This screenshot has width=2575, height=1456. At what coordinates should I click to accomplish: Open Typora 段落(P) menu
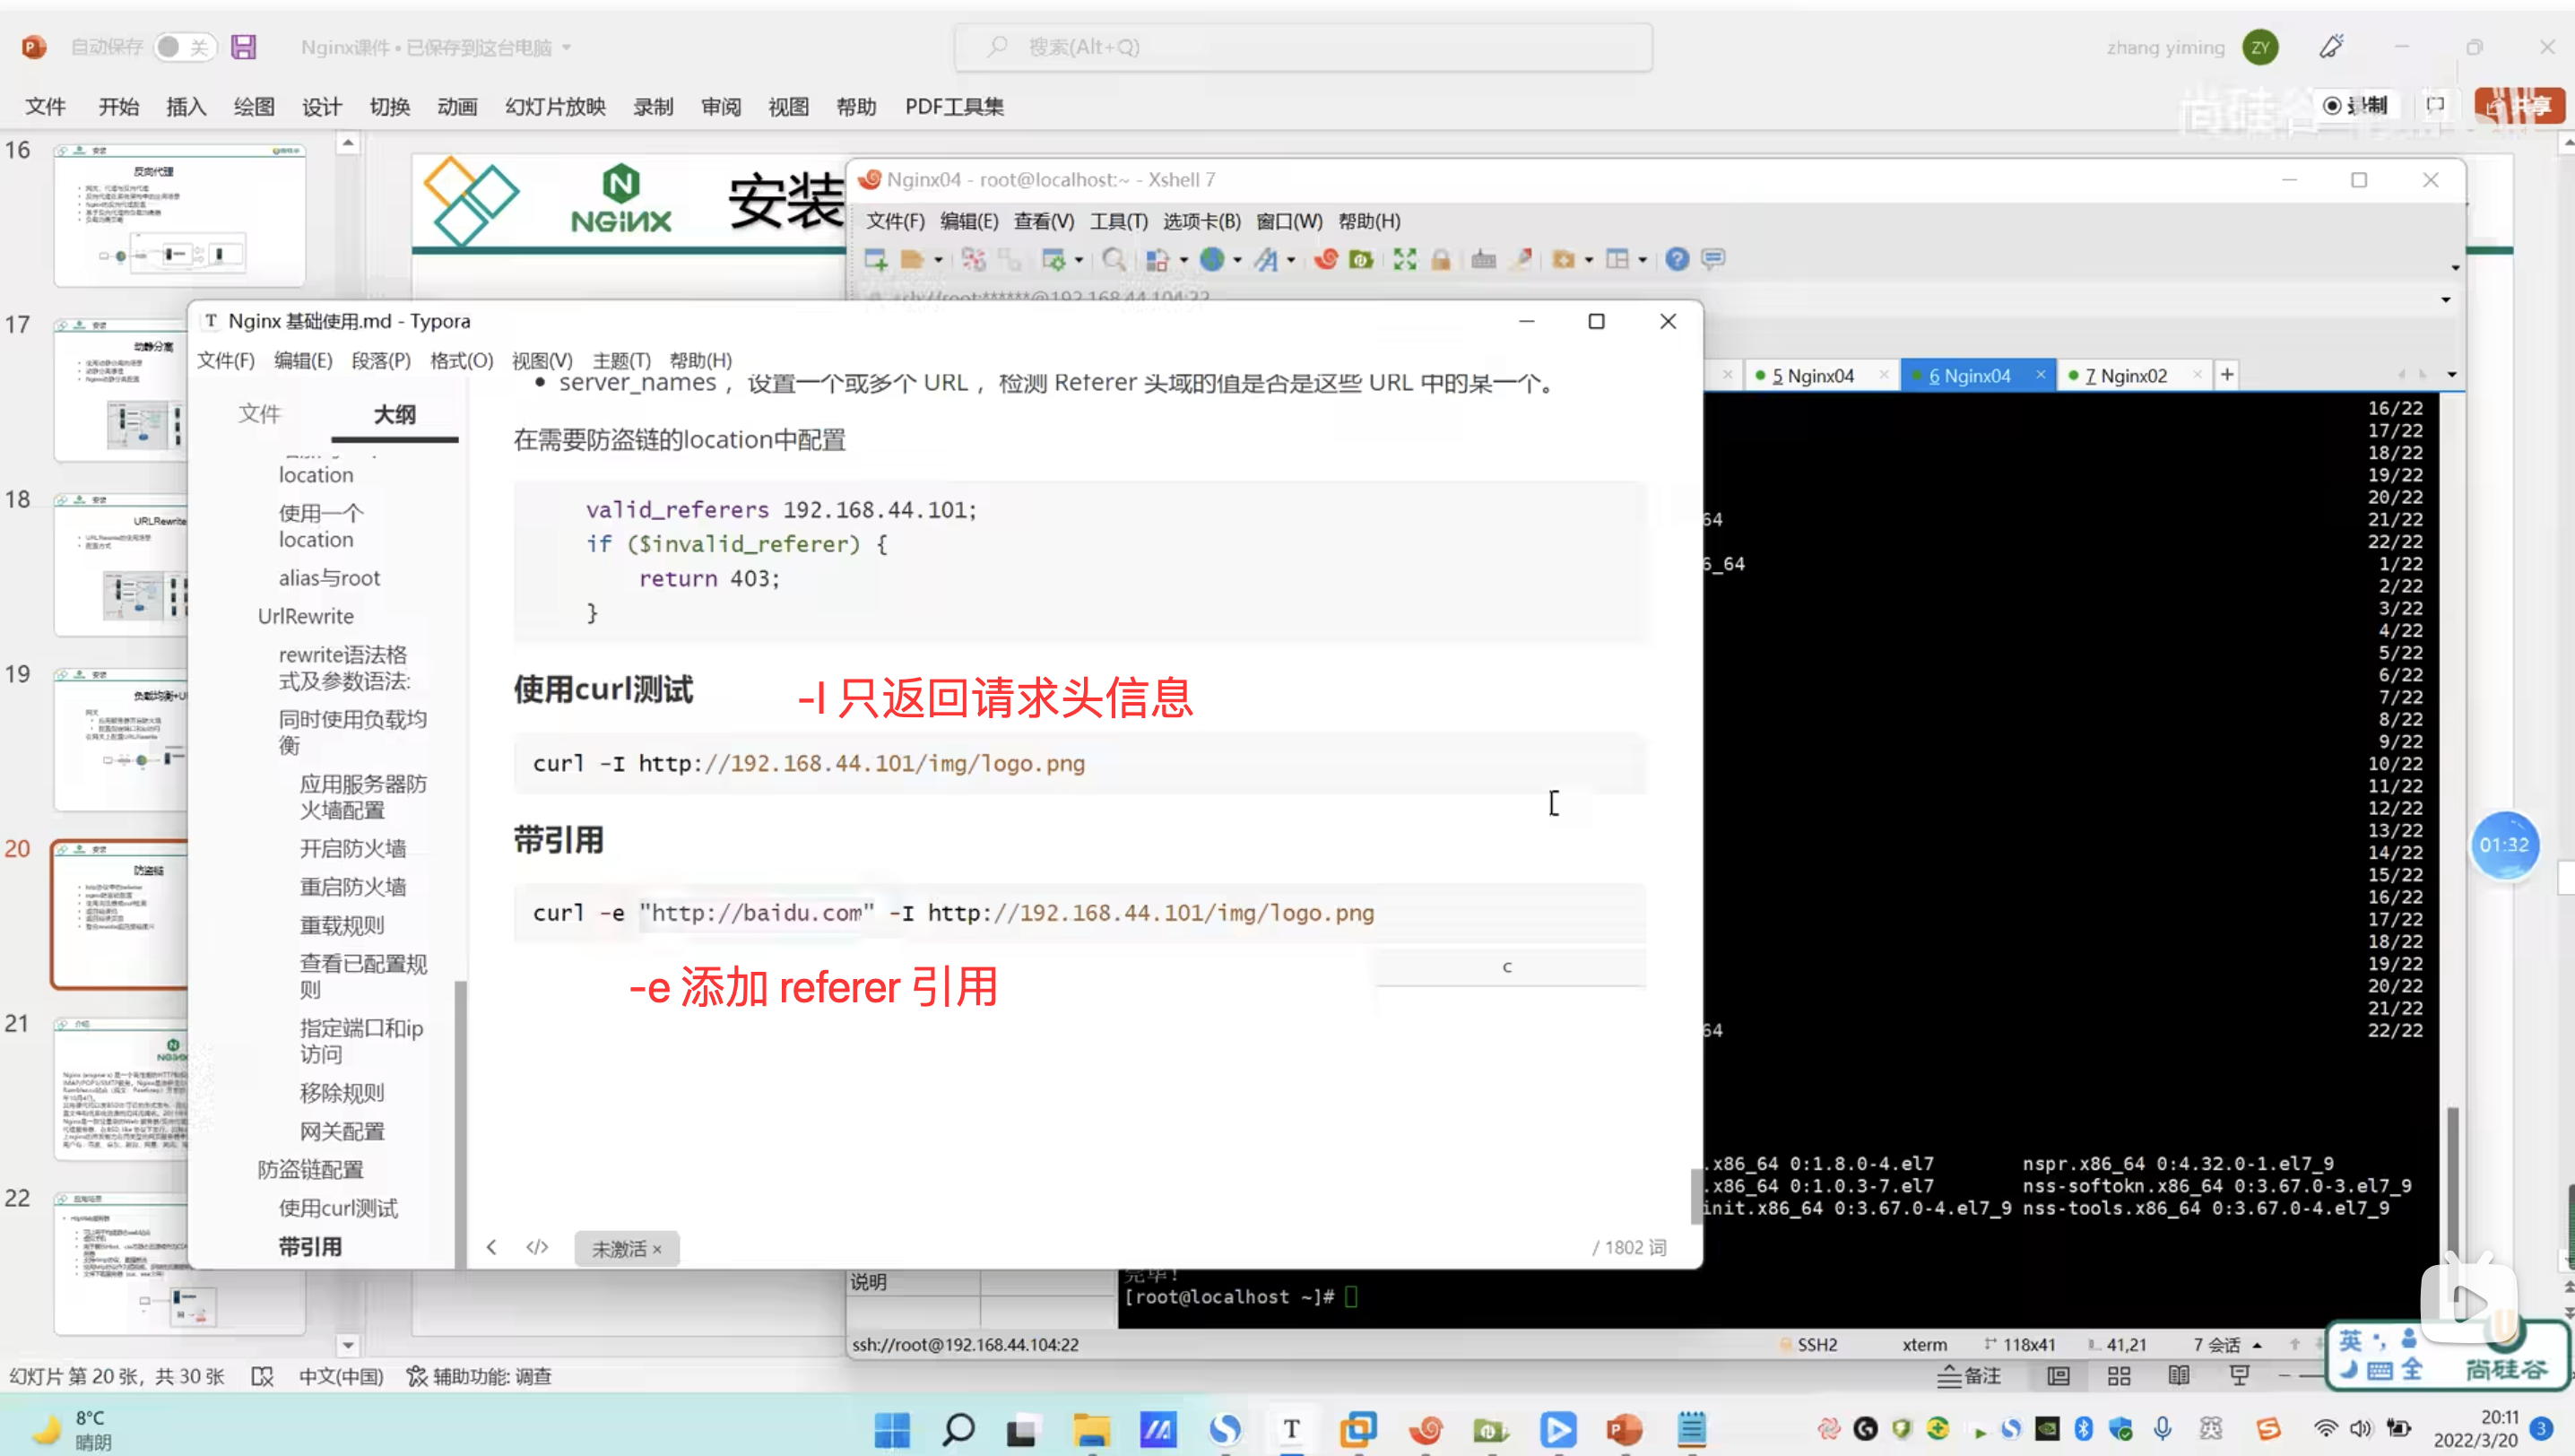tap(381, 360)
